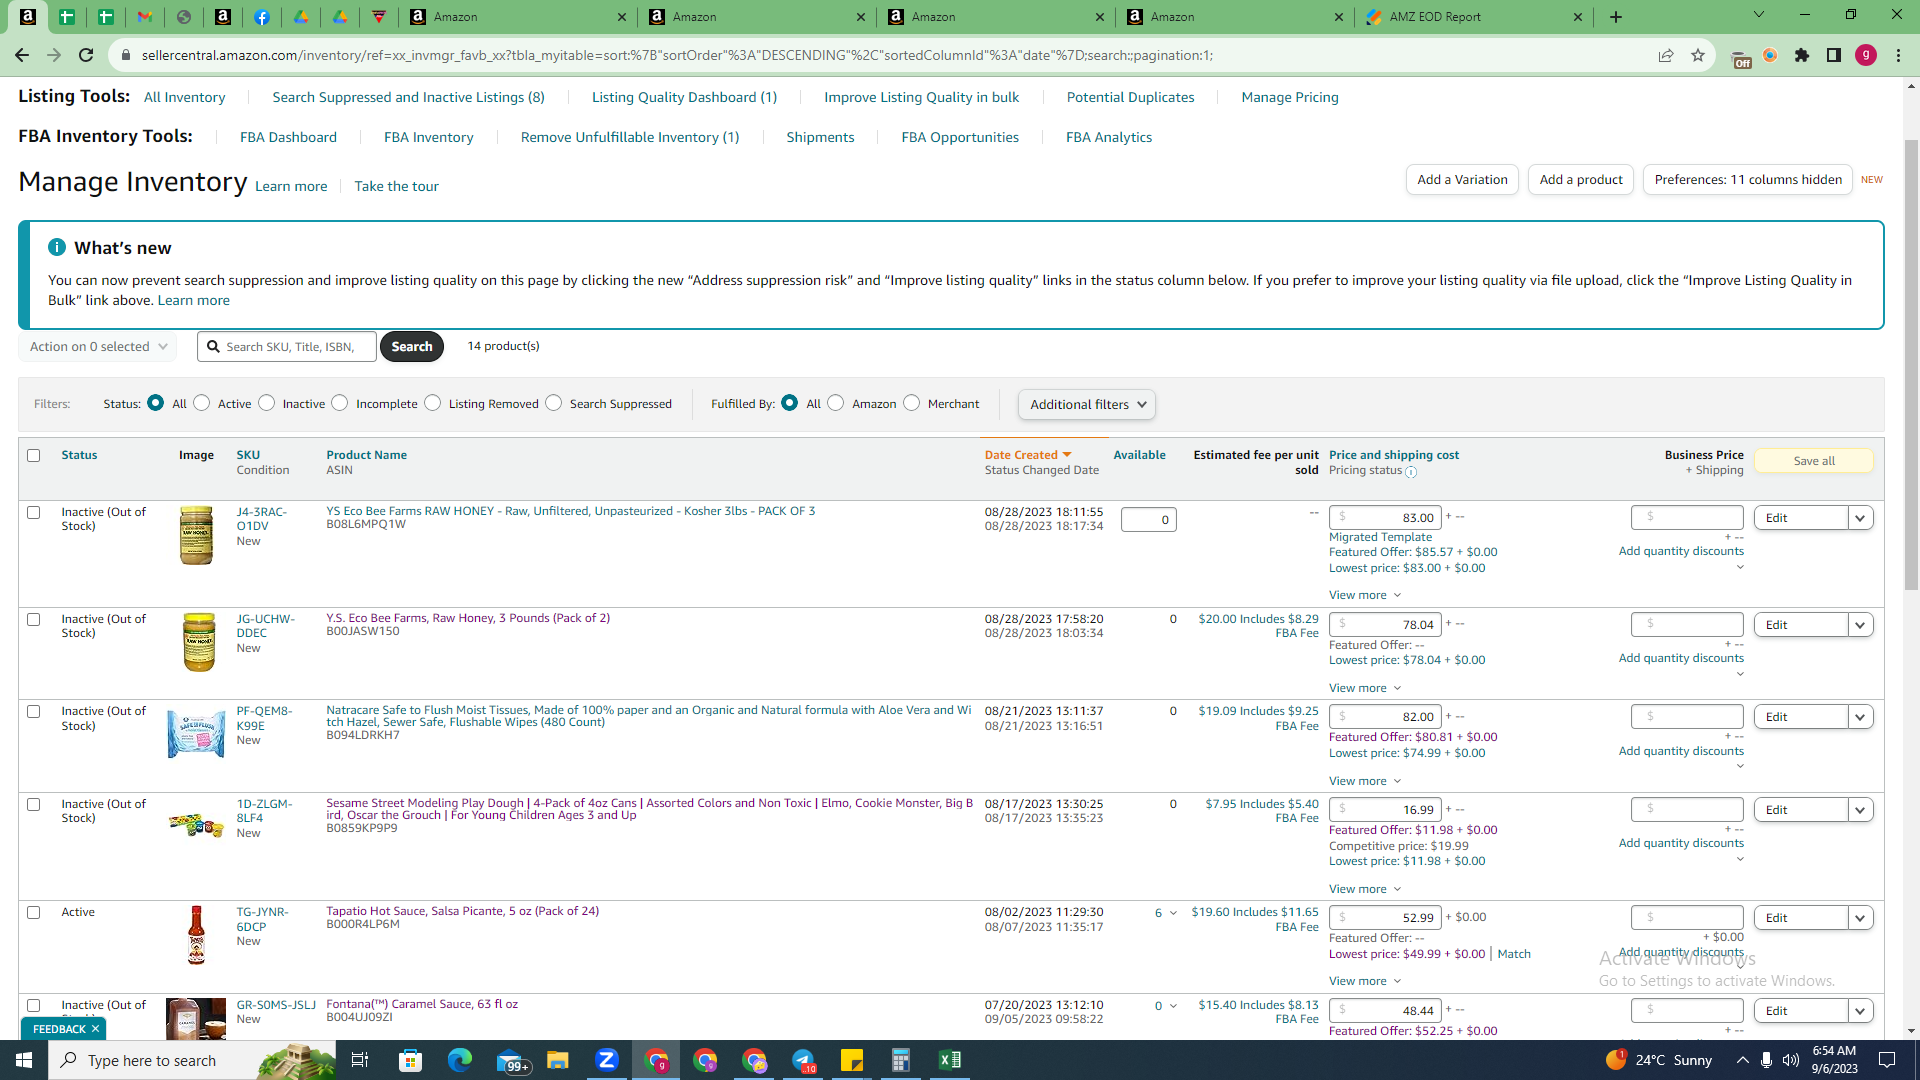Screen dimensions: 1920x1080
Task: Go to FBA Inventory
Action: [429, 138]
